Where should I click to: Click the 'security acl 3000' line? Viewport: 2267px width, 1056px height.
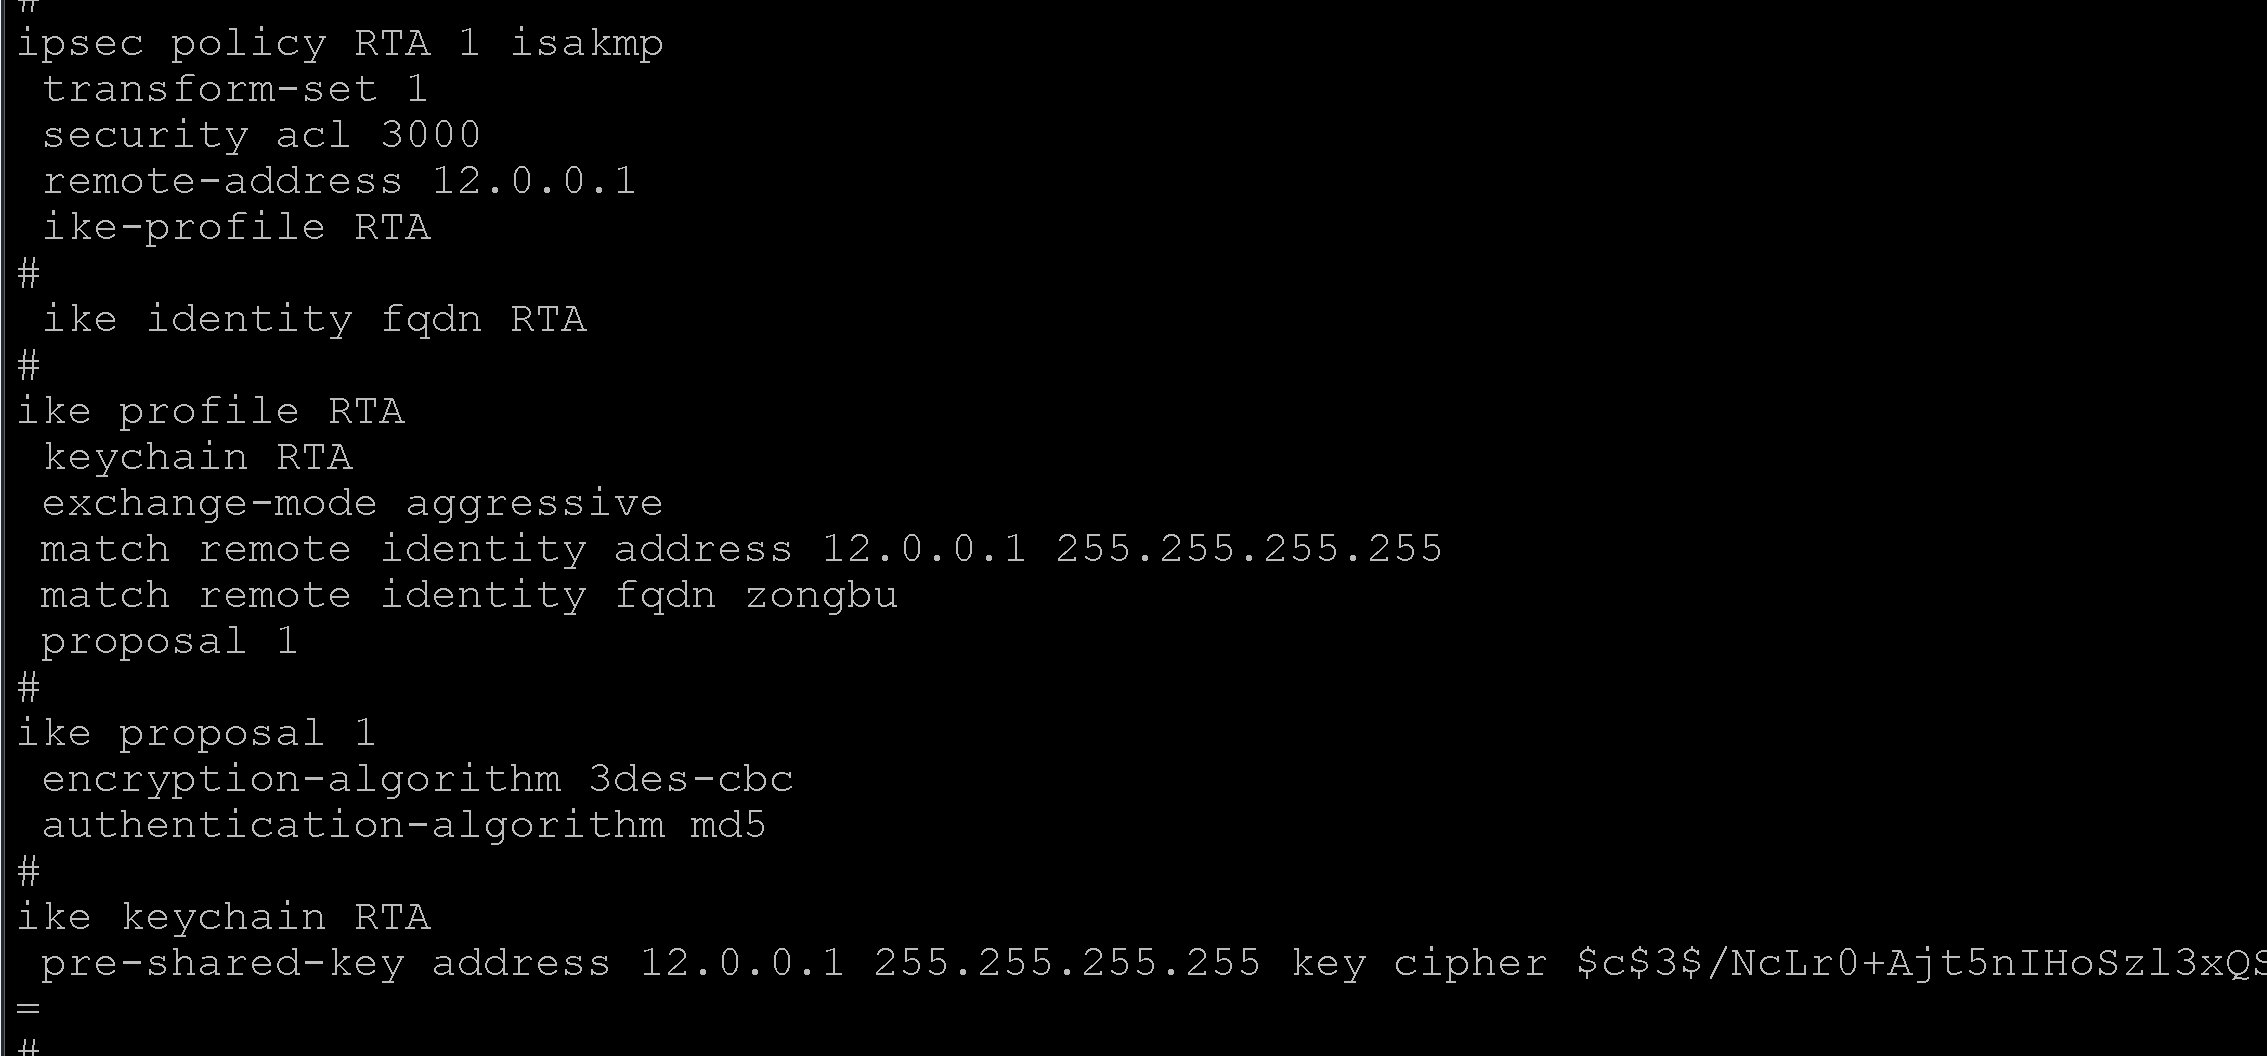pos(261,136)
